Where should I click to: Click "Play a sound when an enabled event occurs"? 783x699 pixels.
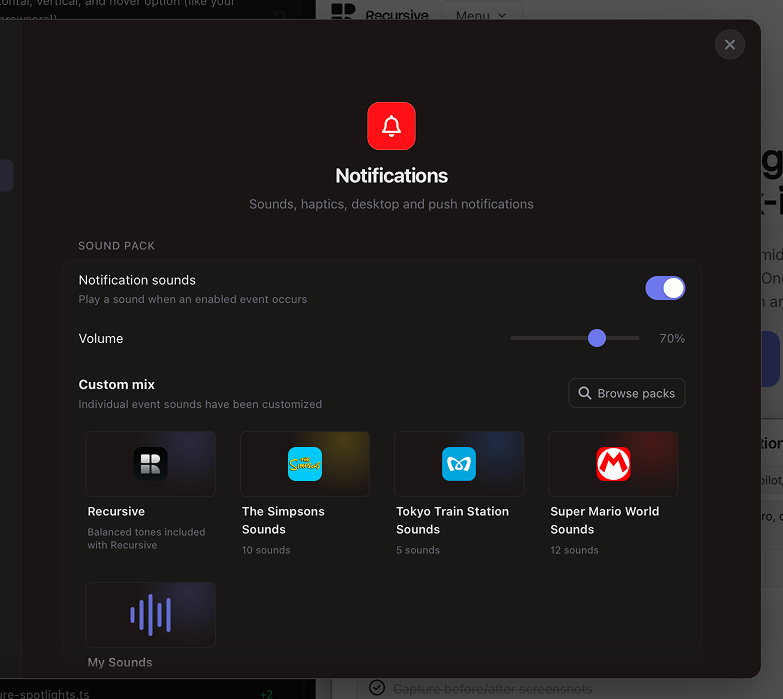pos(192,299)
